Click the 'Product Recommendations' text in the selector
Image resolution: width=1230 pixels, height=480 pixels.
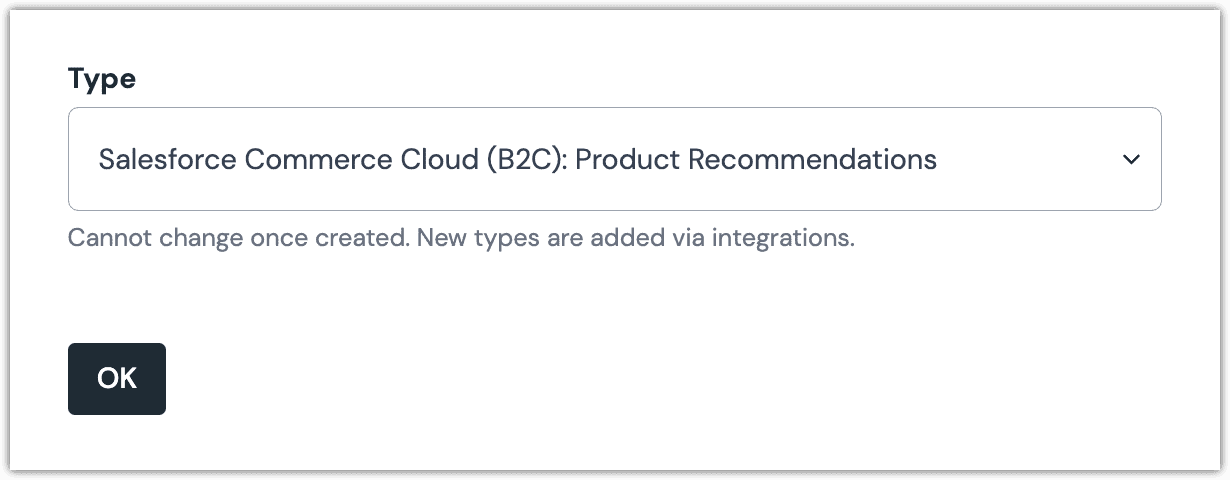click(756, 159)
